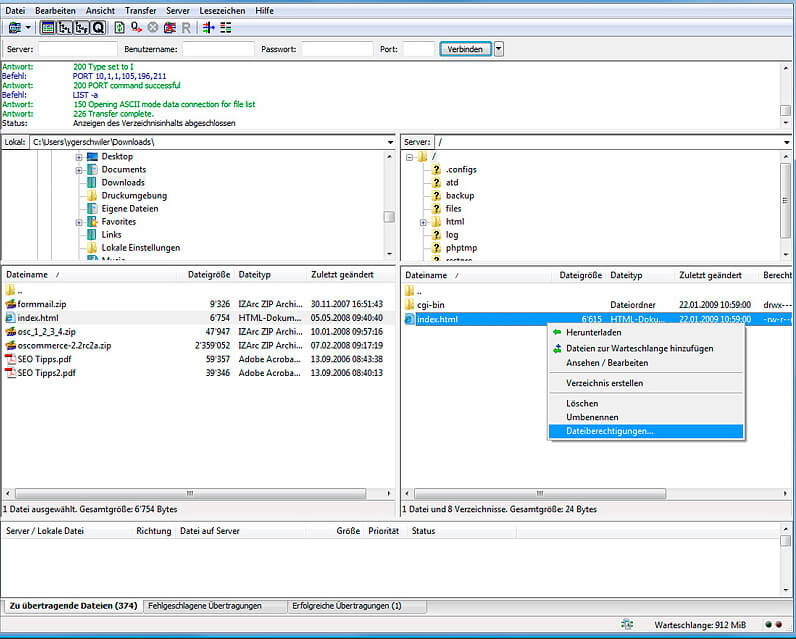Viewport: 796px width, 639px height.
Task: Click the reconnect R toolbar icon
Action: coord(186,27)
